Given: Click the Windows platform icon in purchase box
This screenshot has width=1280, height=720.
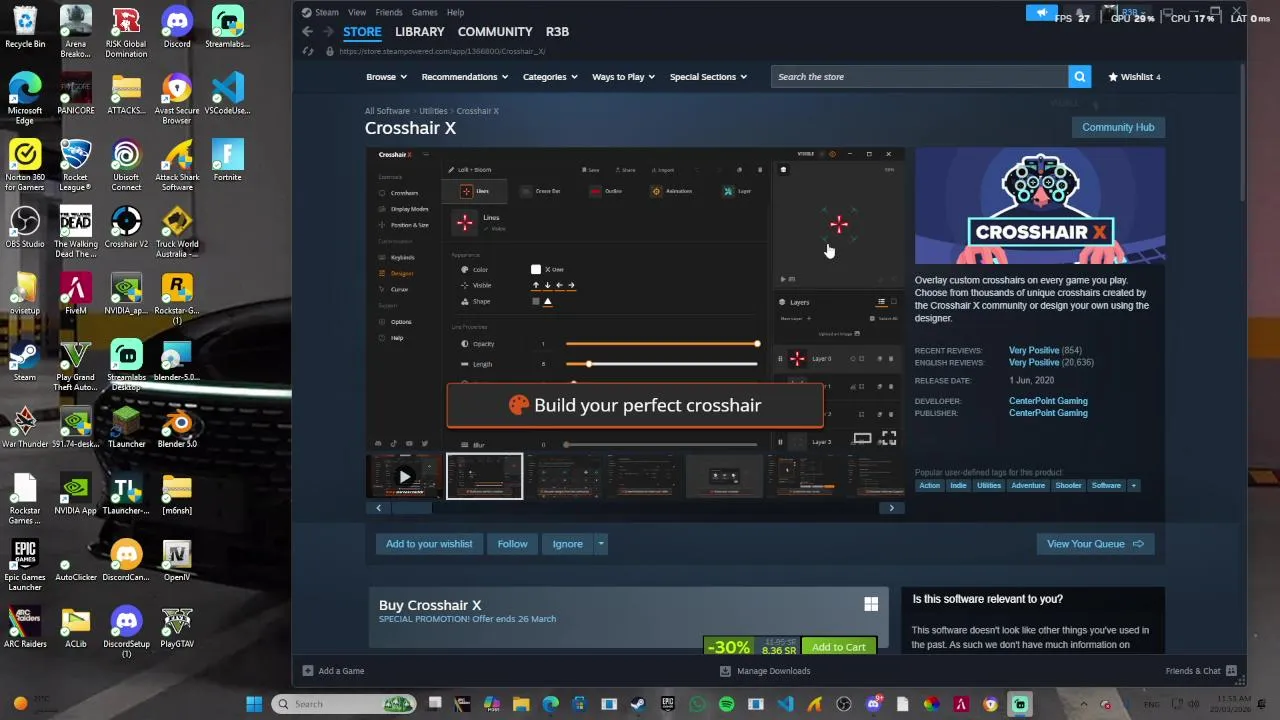Looking at the screenshot, I should coord(871,604).
